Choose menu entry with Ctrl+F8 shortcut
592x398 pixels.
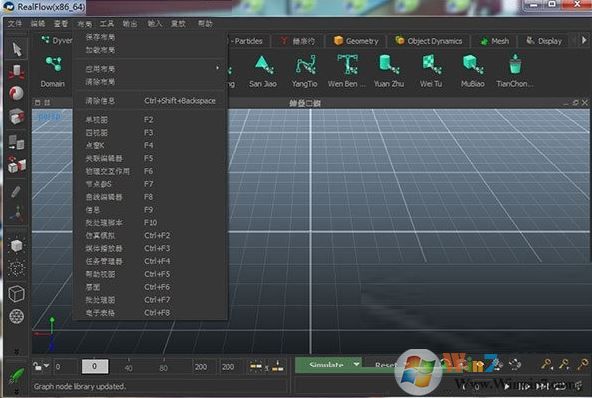coord(151,313)
